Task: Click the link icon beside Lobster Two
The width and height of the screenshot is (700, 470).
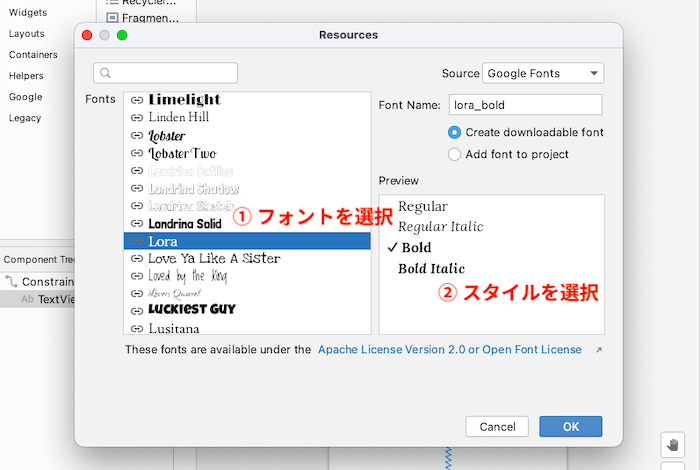Action: tap(137, 153)
